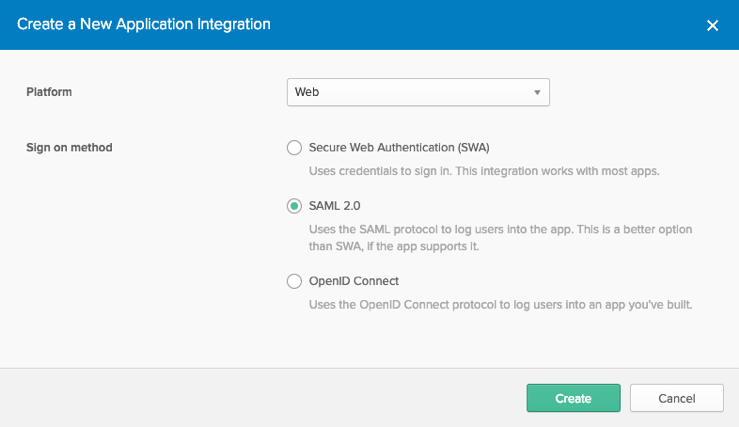The image size is (739, 427).
Task: Click the SWA description about credentials
Action: coord(484,171)
